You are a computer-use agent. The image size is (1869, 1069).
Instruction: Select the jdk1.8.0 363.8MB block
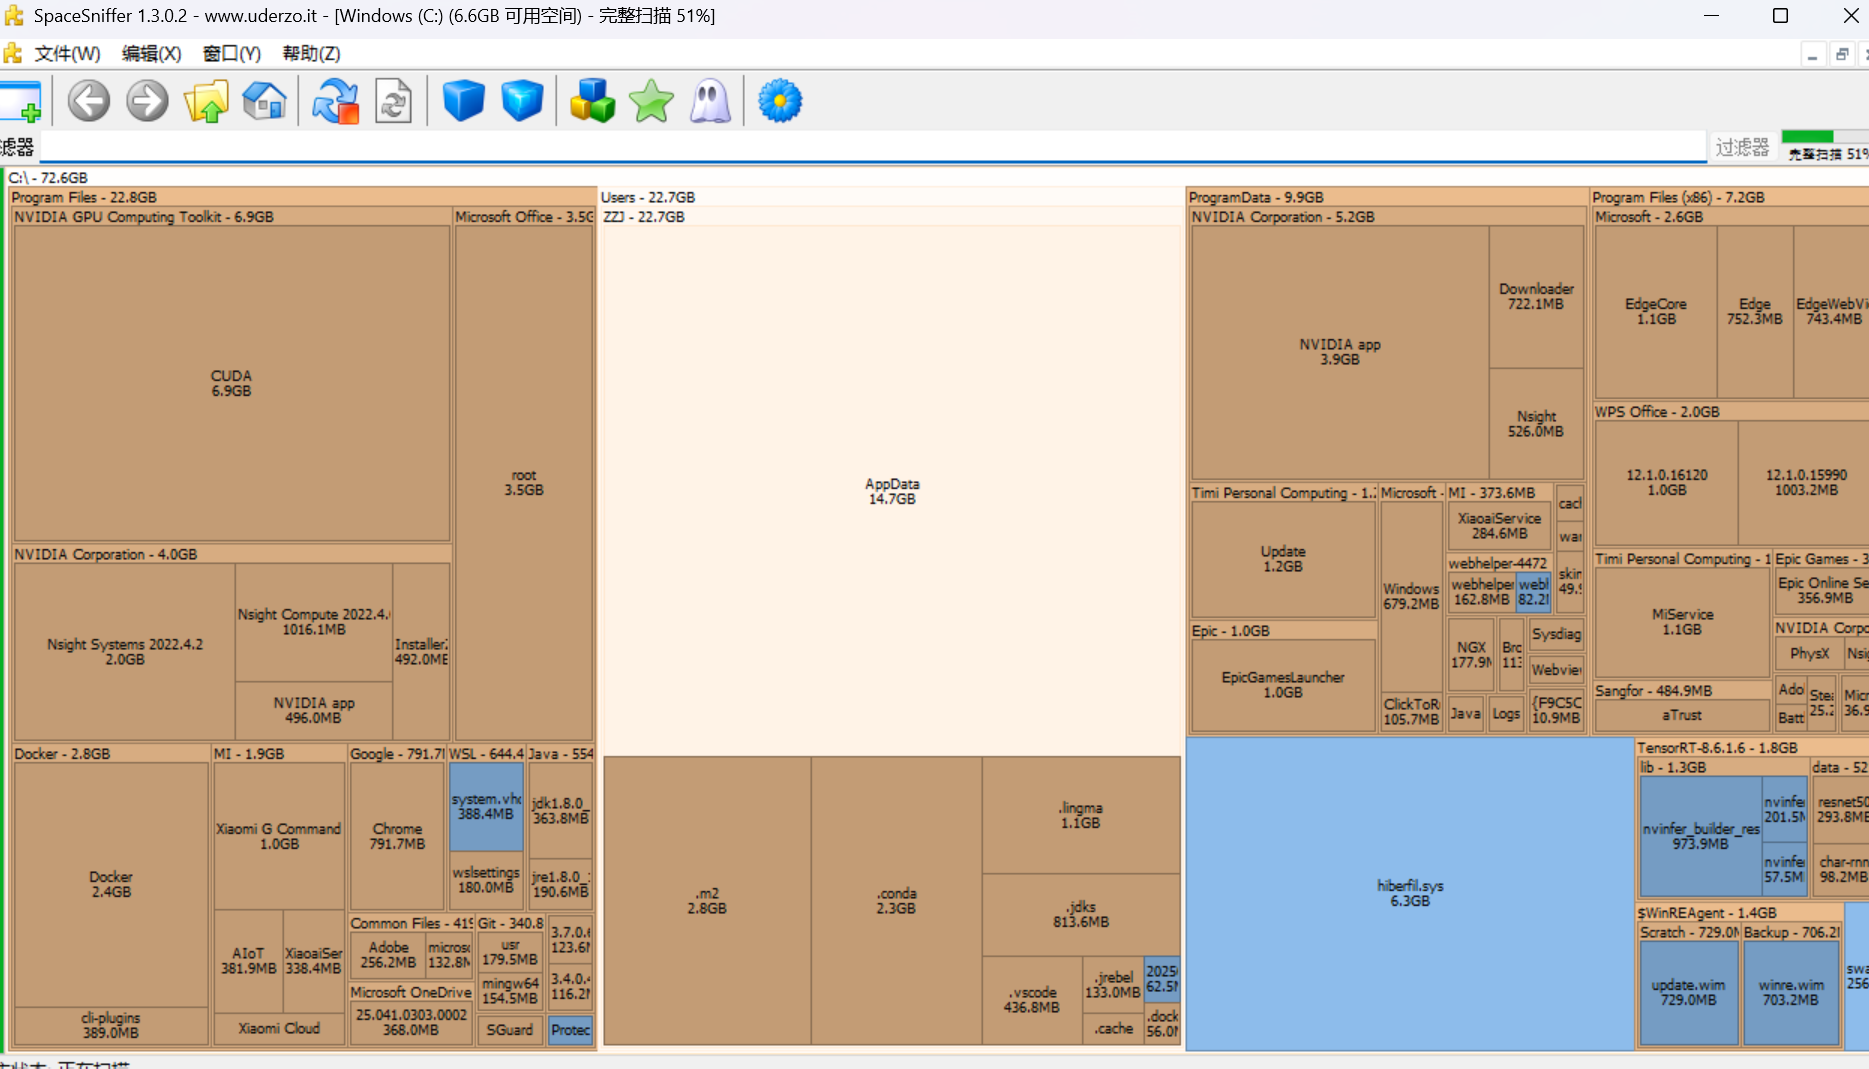click(560, 810)
